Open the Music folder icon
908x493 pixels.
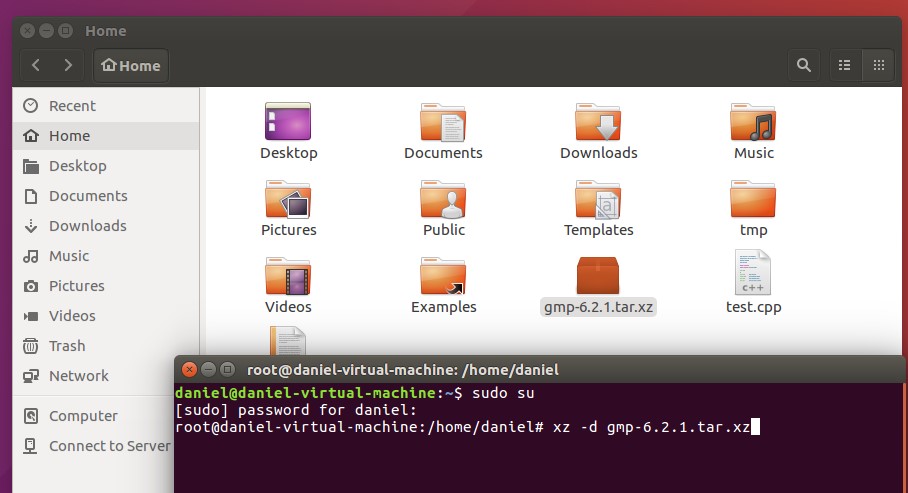(753, 123)
